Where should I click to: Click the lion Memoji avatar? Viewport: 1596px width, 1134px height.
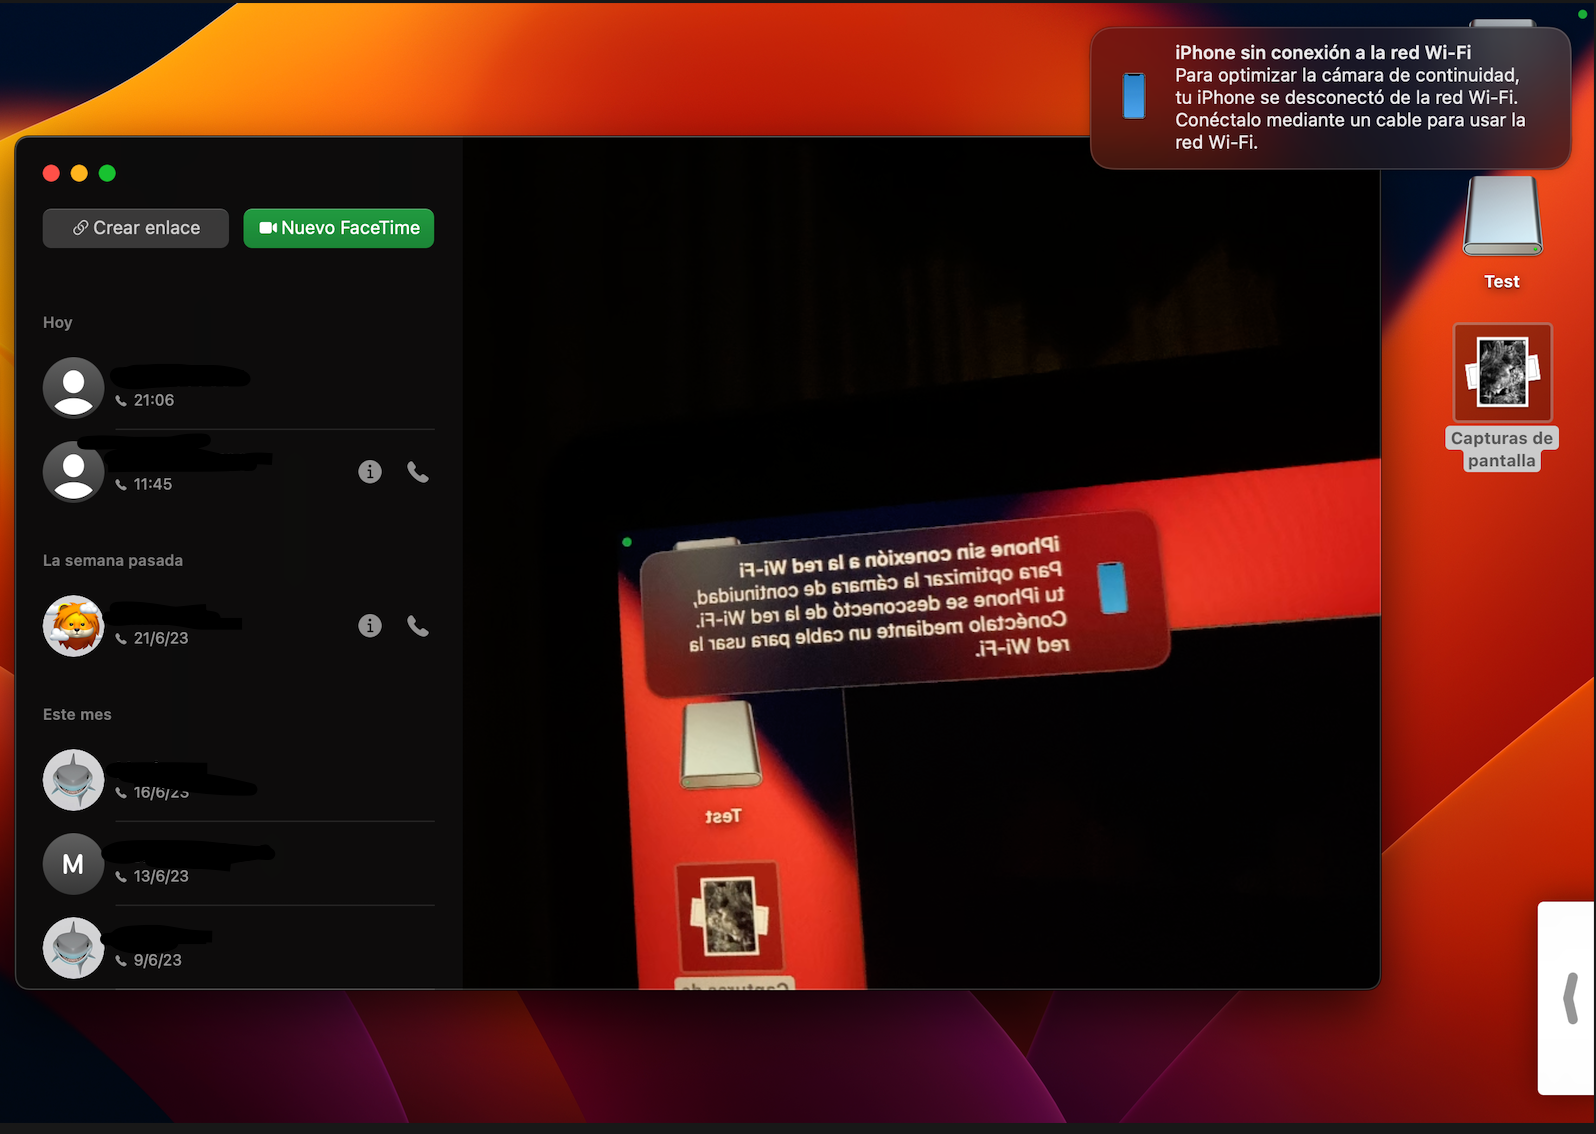coord(74,626)
